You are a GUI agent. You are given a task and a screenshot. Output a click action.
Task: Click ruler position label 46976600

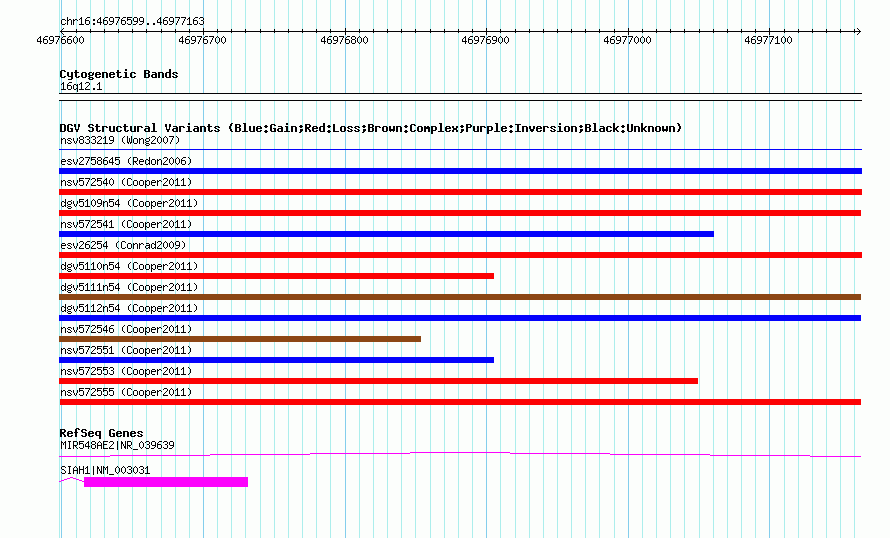point(60,40)
